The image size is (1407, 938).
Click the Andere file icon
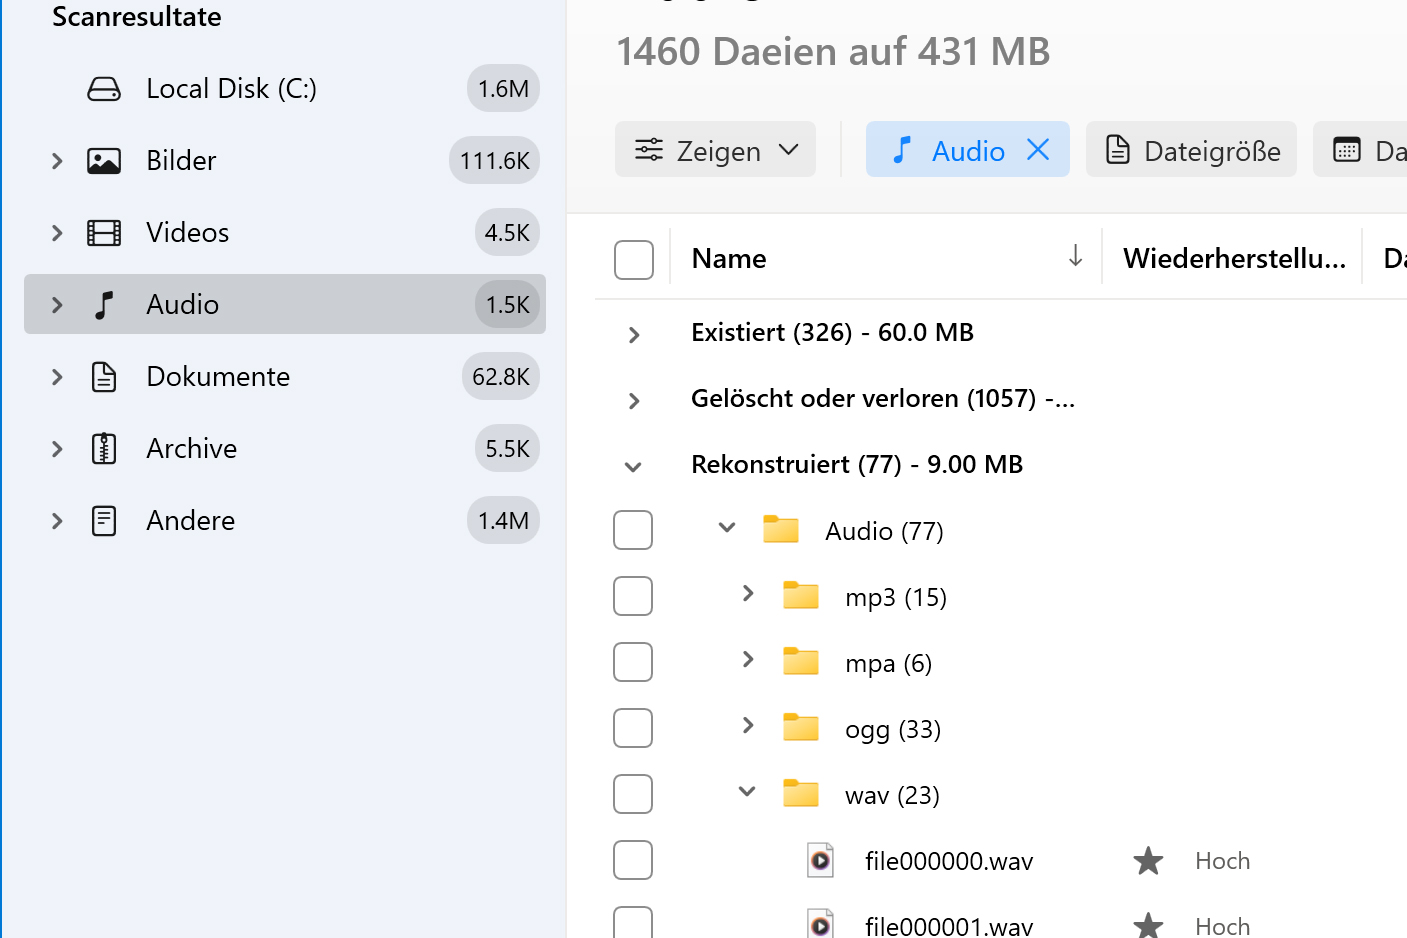[104, 521]
